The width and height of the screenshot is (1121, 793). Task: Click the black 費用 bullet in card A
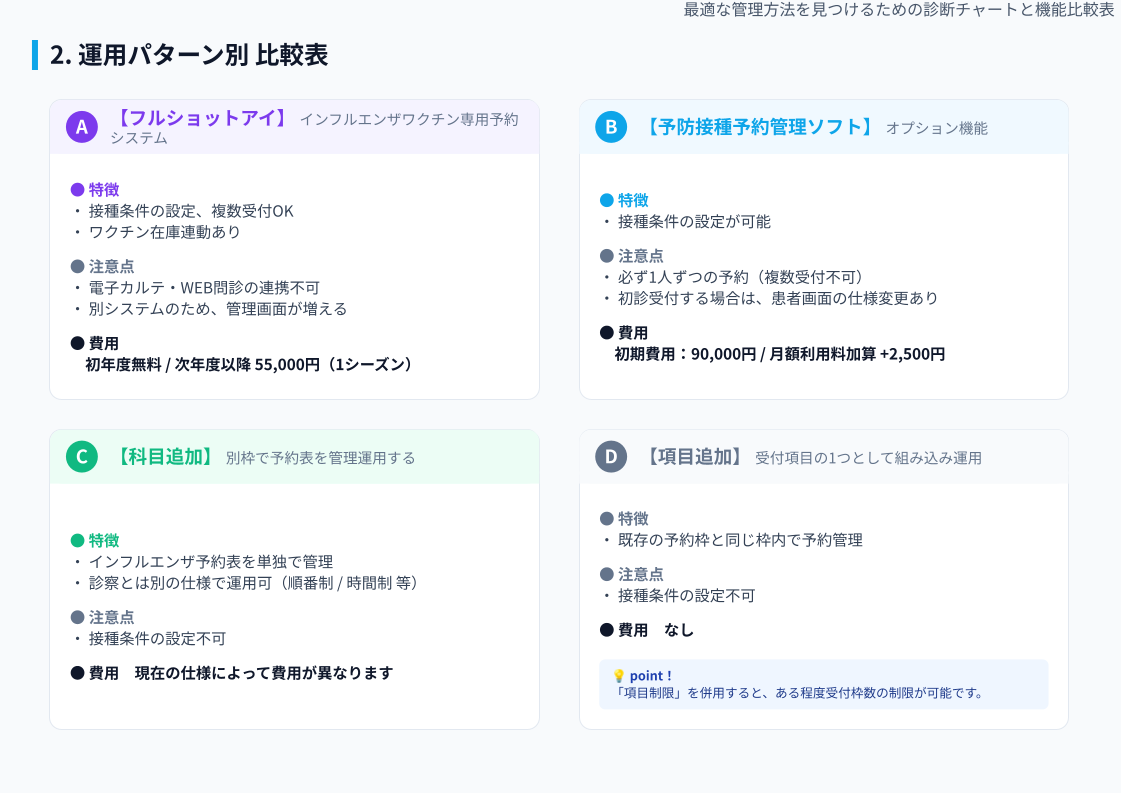tap(77, 343)
